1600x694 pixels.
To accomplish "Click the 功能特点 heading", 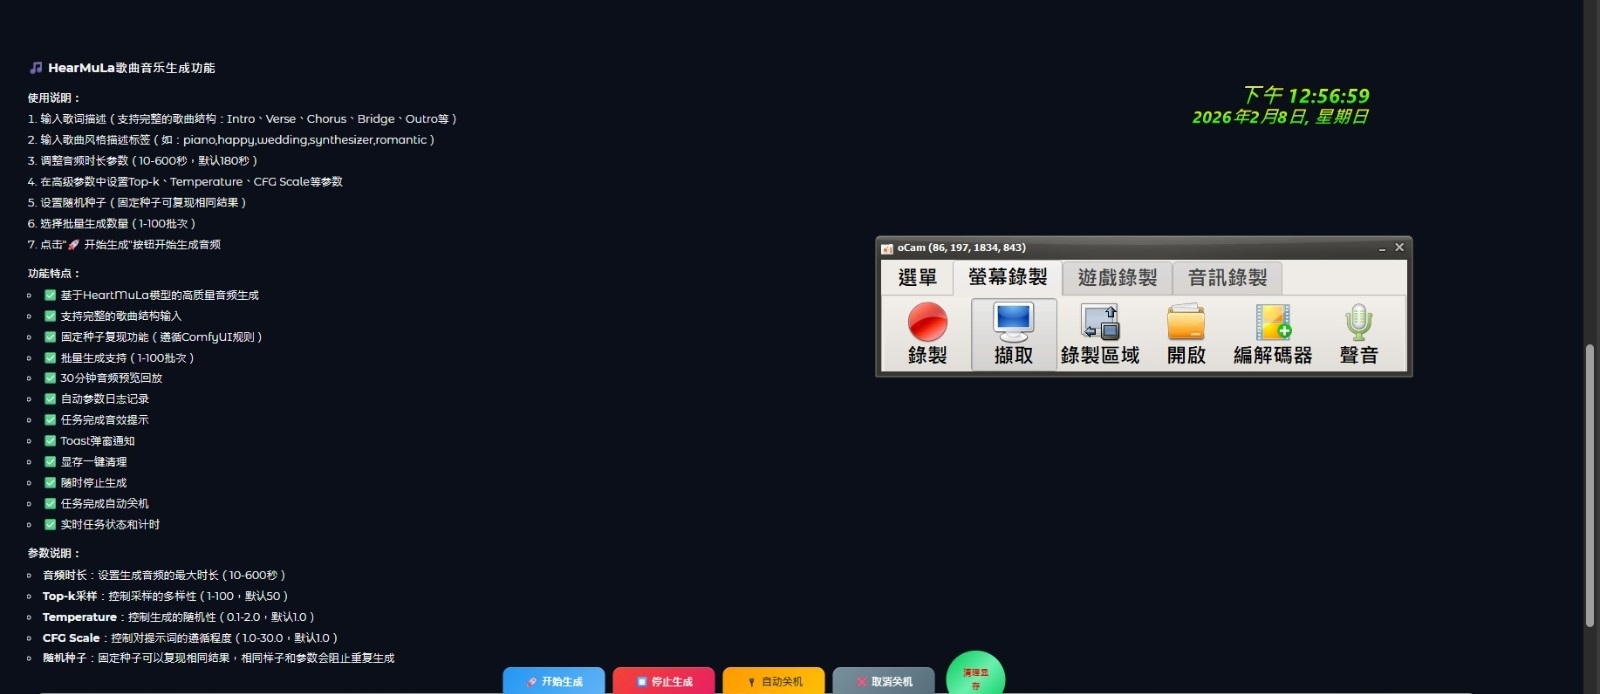I will (54, 273).
